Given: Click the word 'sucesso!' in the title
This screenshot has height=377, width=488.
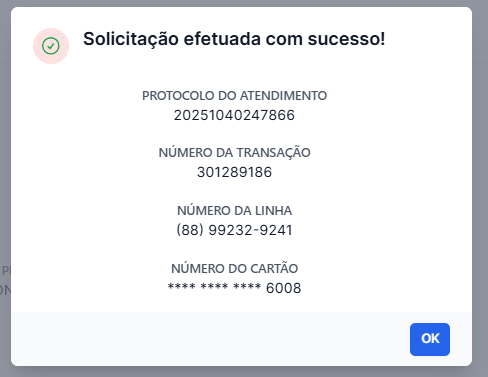Looking at the screenshot, I should [346, 39].
